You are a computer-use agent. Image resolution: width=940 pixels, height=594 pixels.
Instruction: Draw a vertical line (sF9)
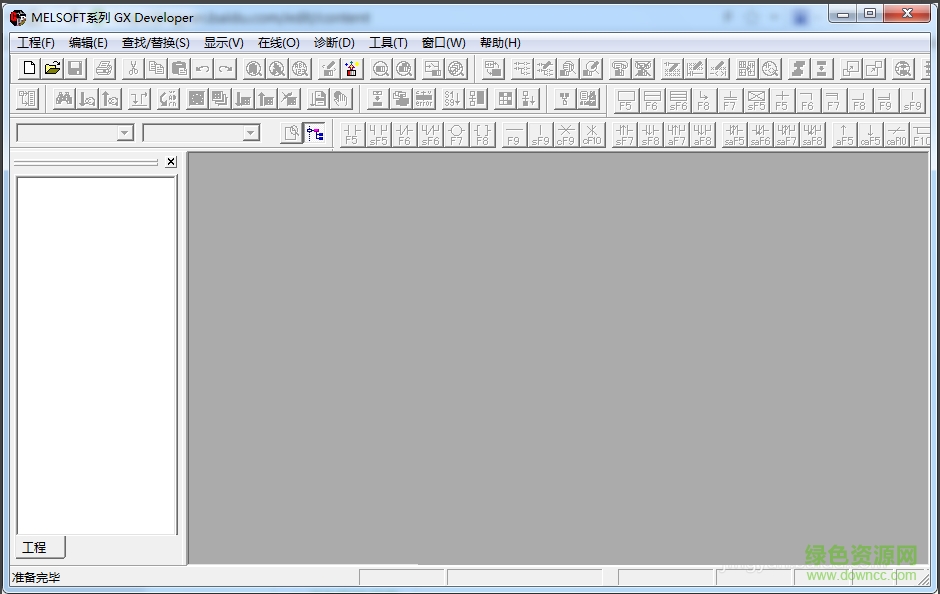click(x=538, y=134)
